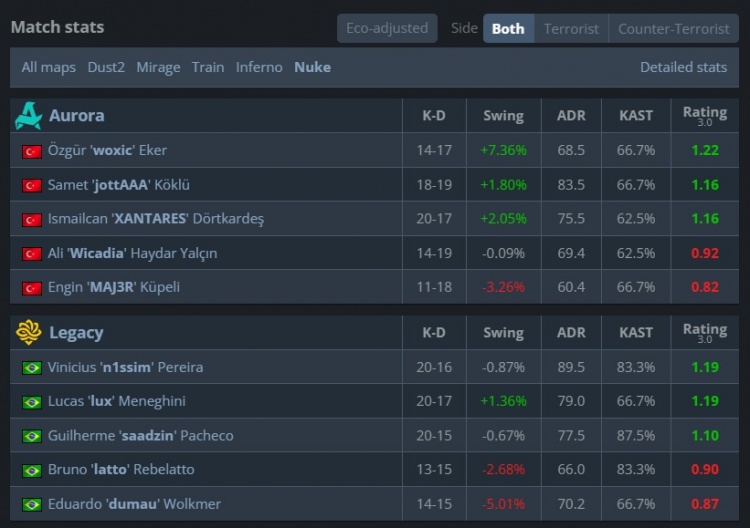
Task: Click the Legacy team logo icon
Action: tap(28, 333)
